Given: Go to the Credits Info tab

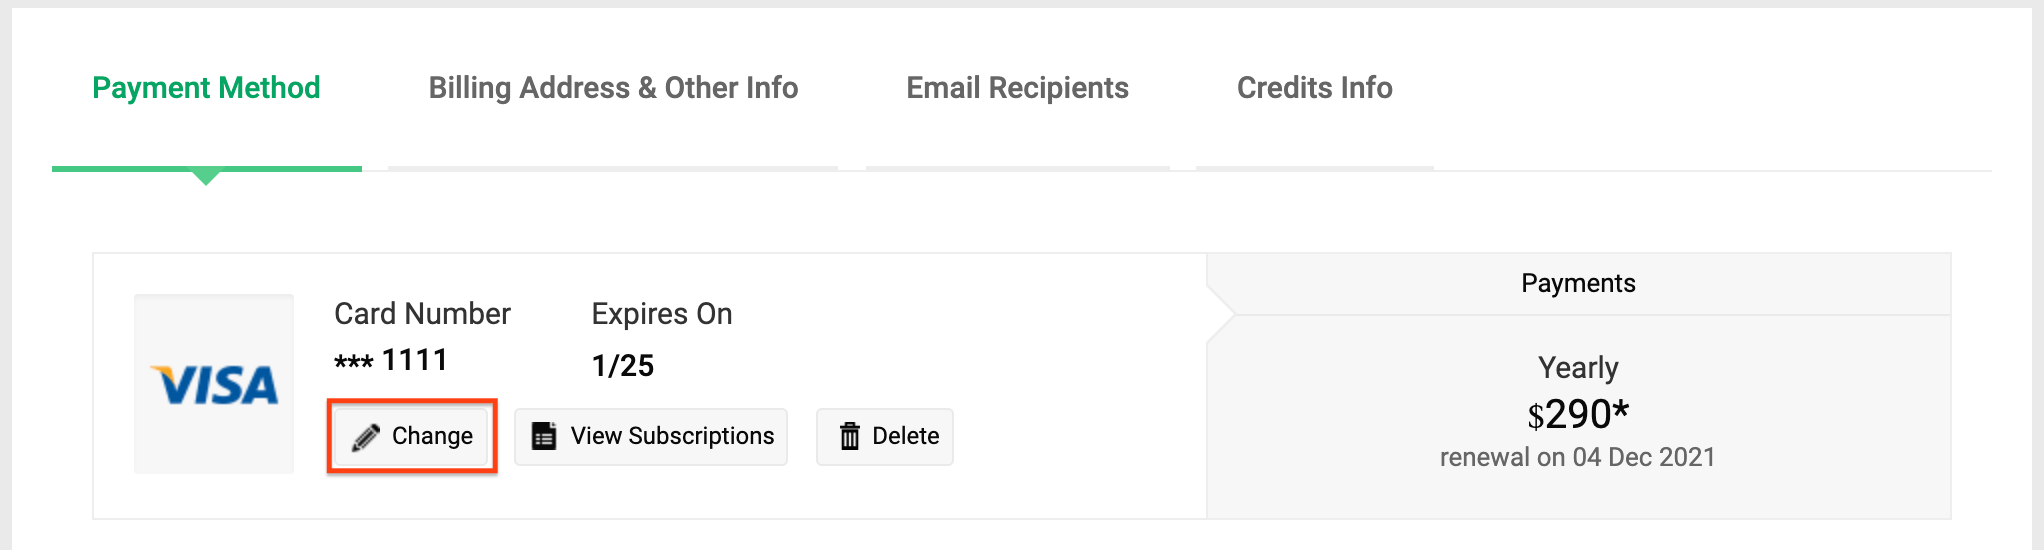Looking at the screenshot, I should 1314,88.
